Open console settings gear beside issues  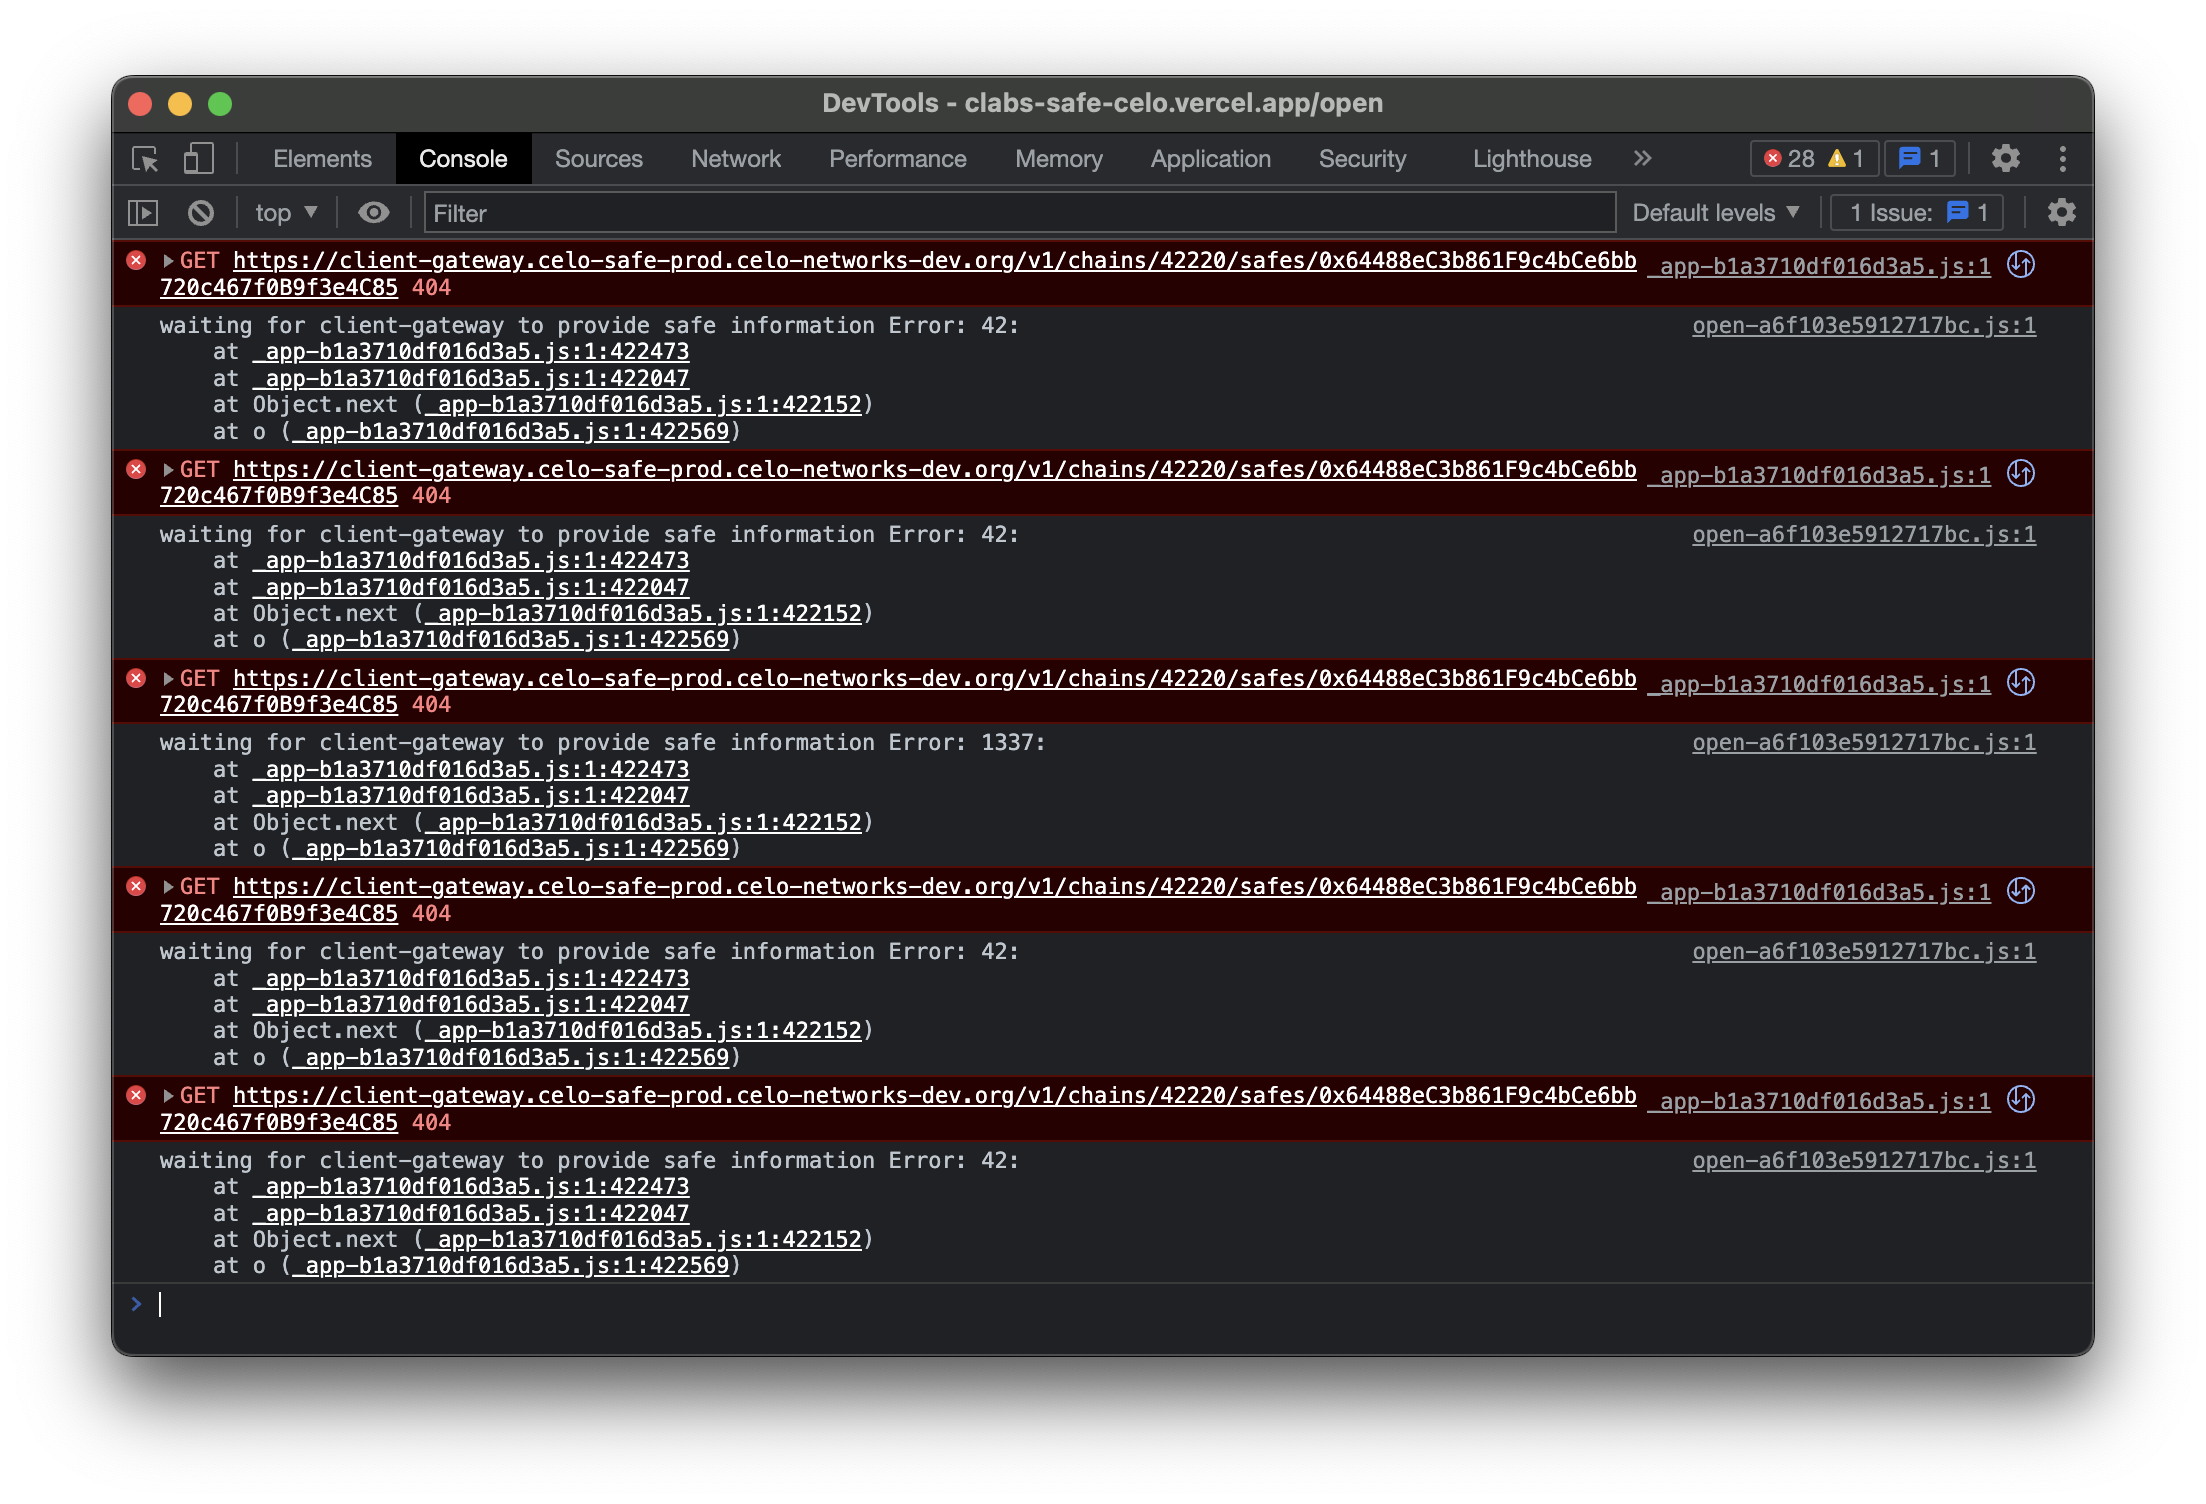2061,213
